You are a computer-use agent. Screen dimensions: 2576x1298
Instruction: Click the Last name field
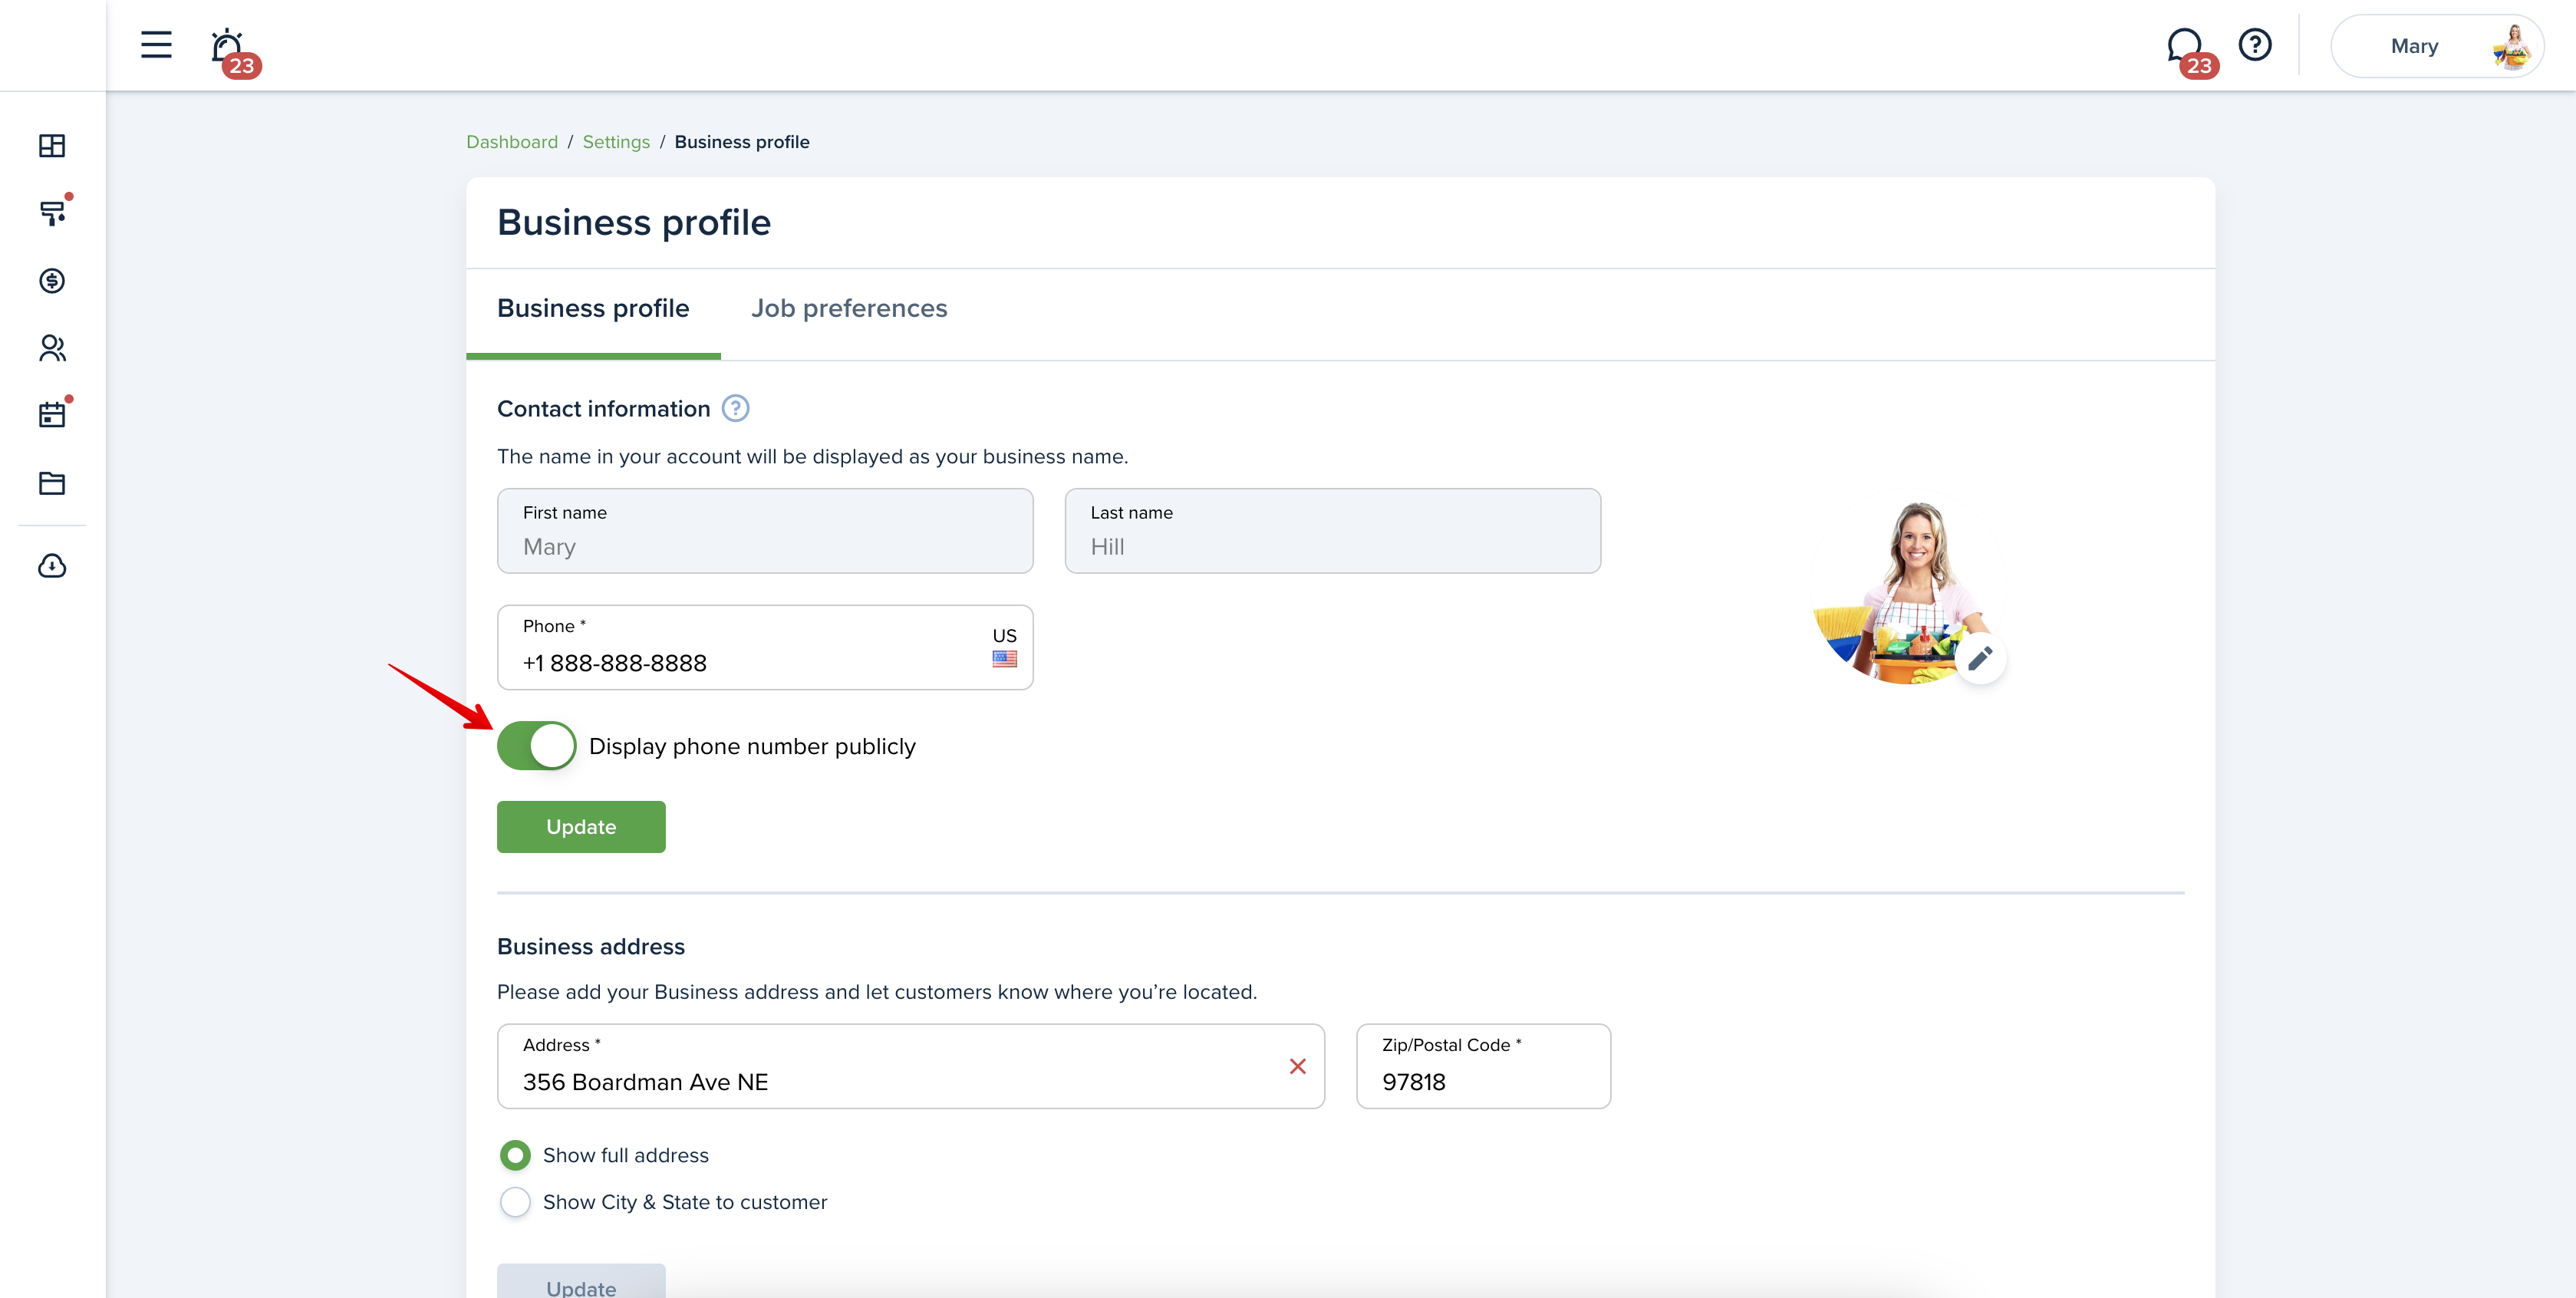click(1332, 531)
